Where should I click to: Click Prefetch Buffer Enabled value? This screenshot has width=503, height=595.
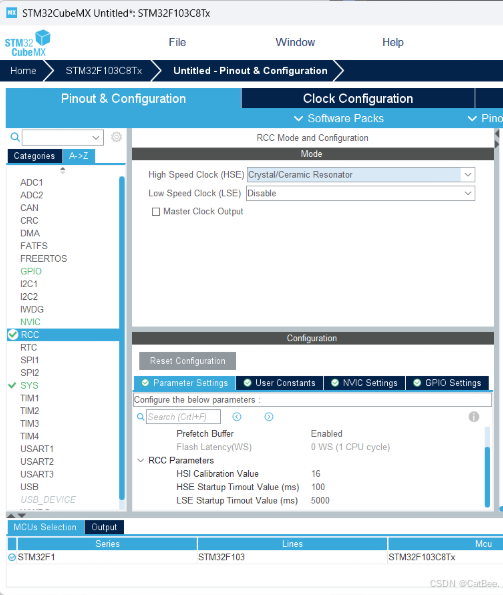coord(326,434)
